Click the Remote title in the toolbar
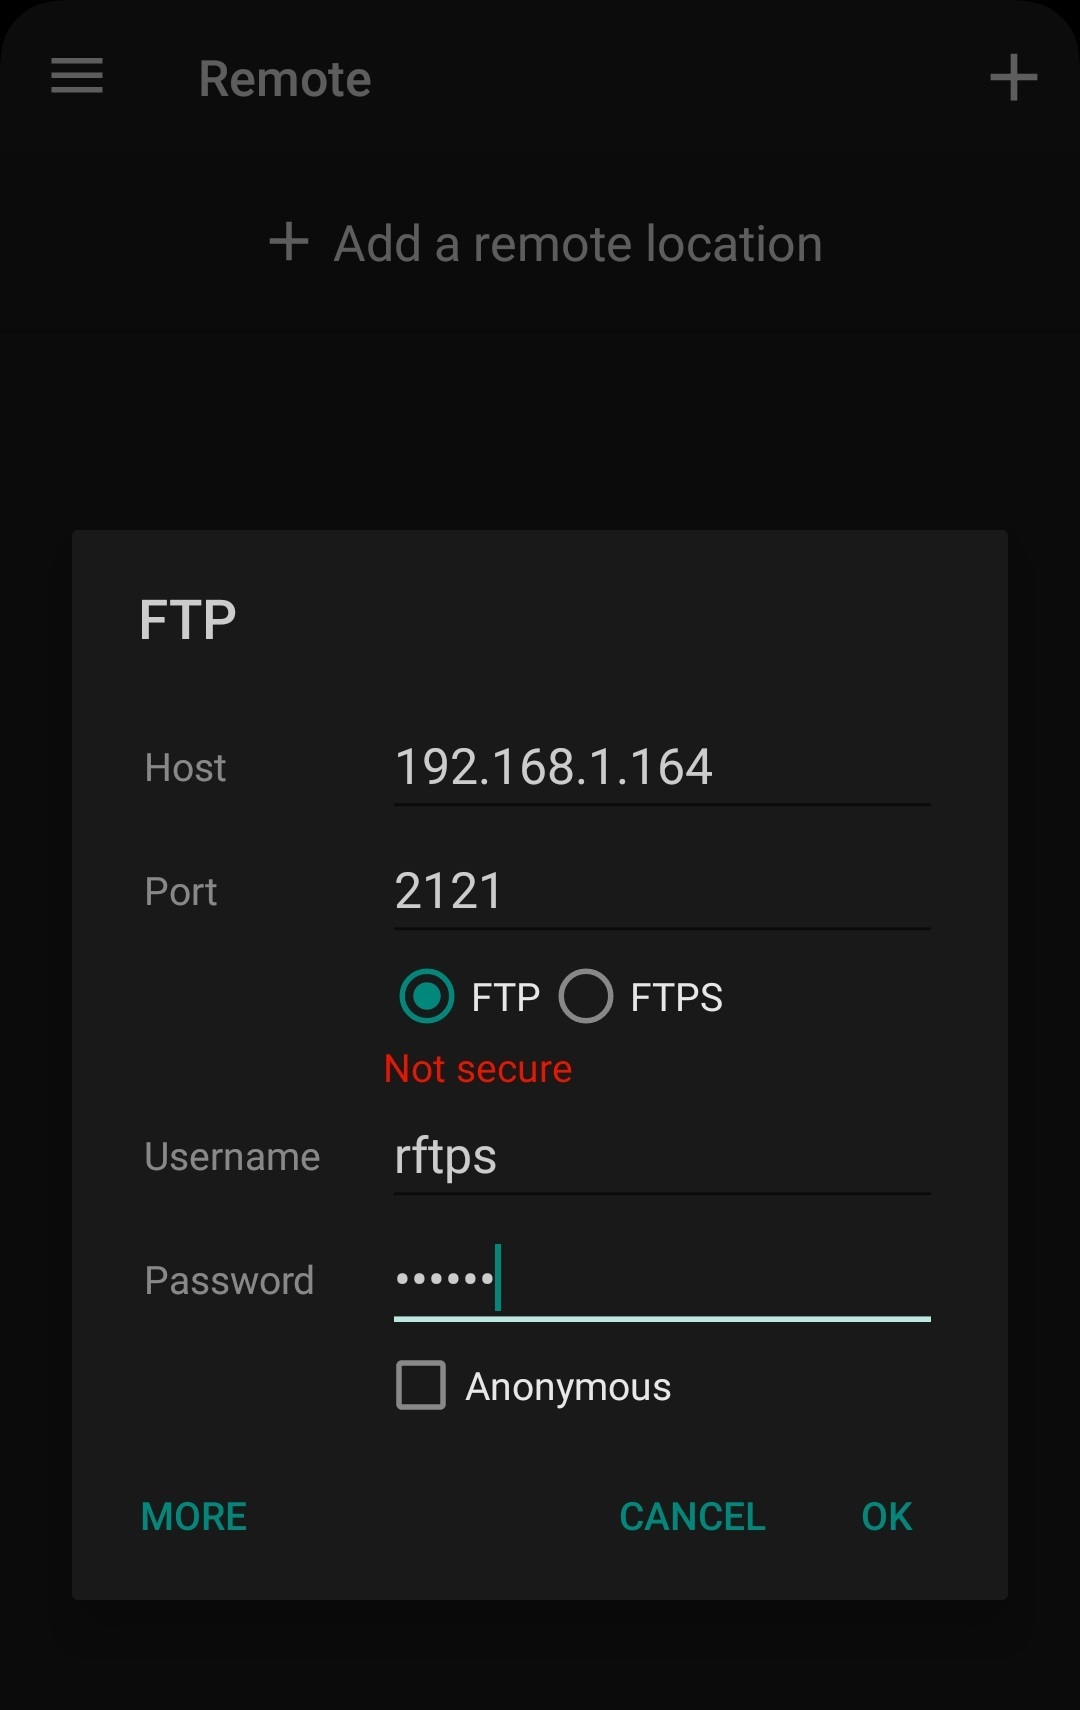 click(285, 79)
